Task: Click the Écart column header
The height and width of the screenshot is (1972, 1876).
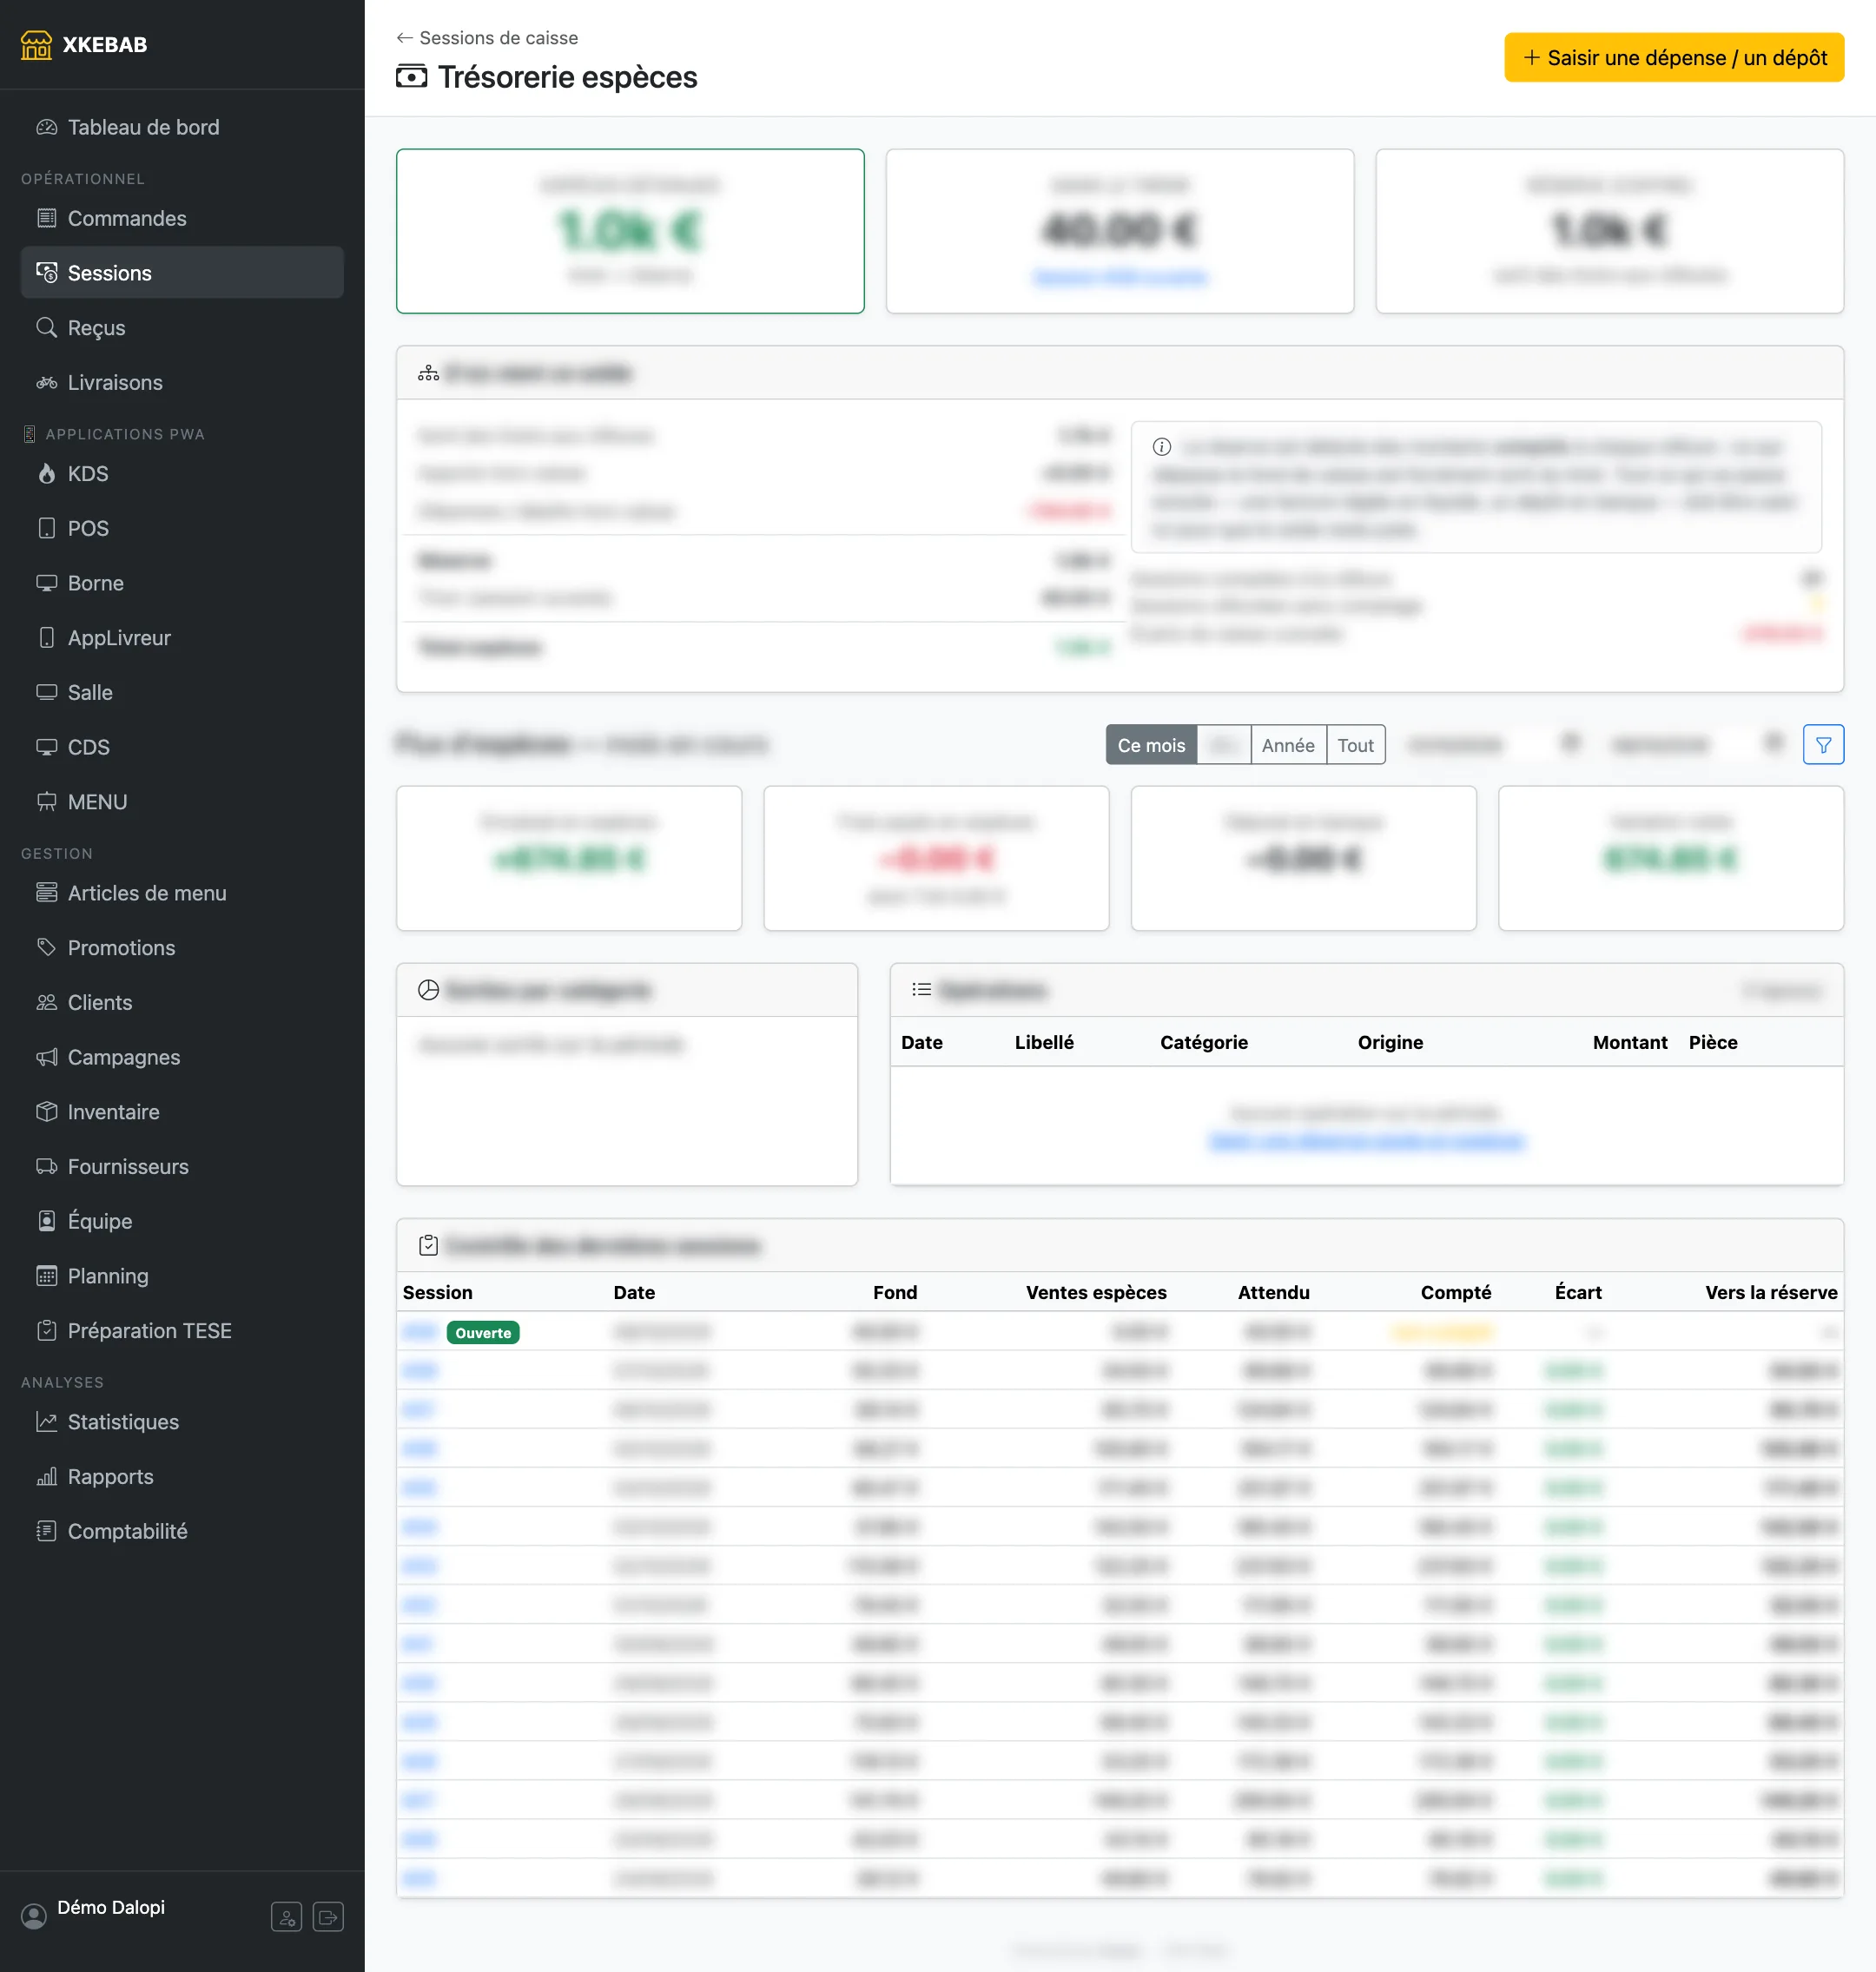Action: 1578,1292
